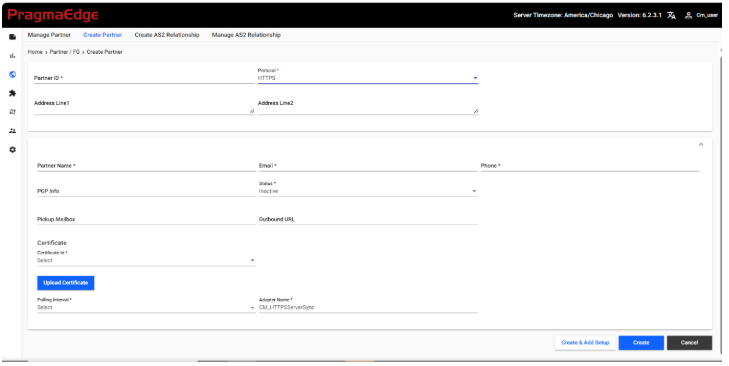
Task: Open the sidebar icon below the puzzle piece
Action: coord(13,112)
